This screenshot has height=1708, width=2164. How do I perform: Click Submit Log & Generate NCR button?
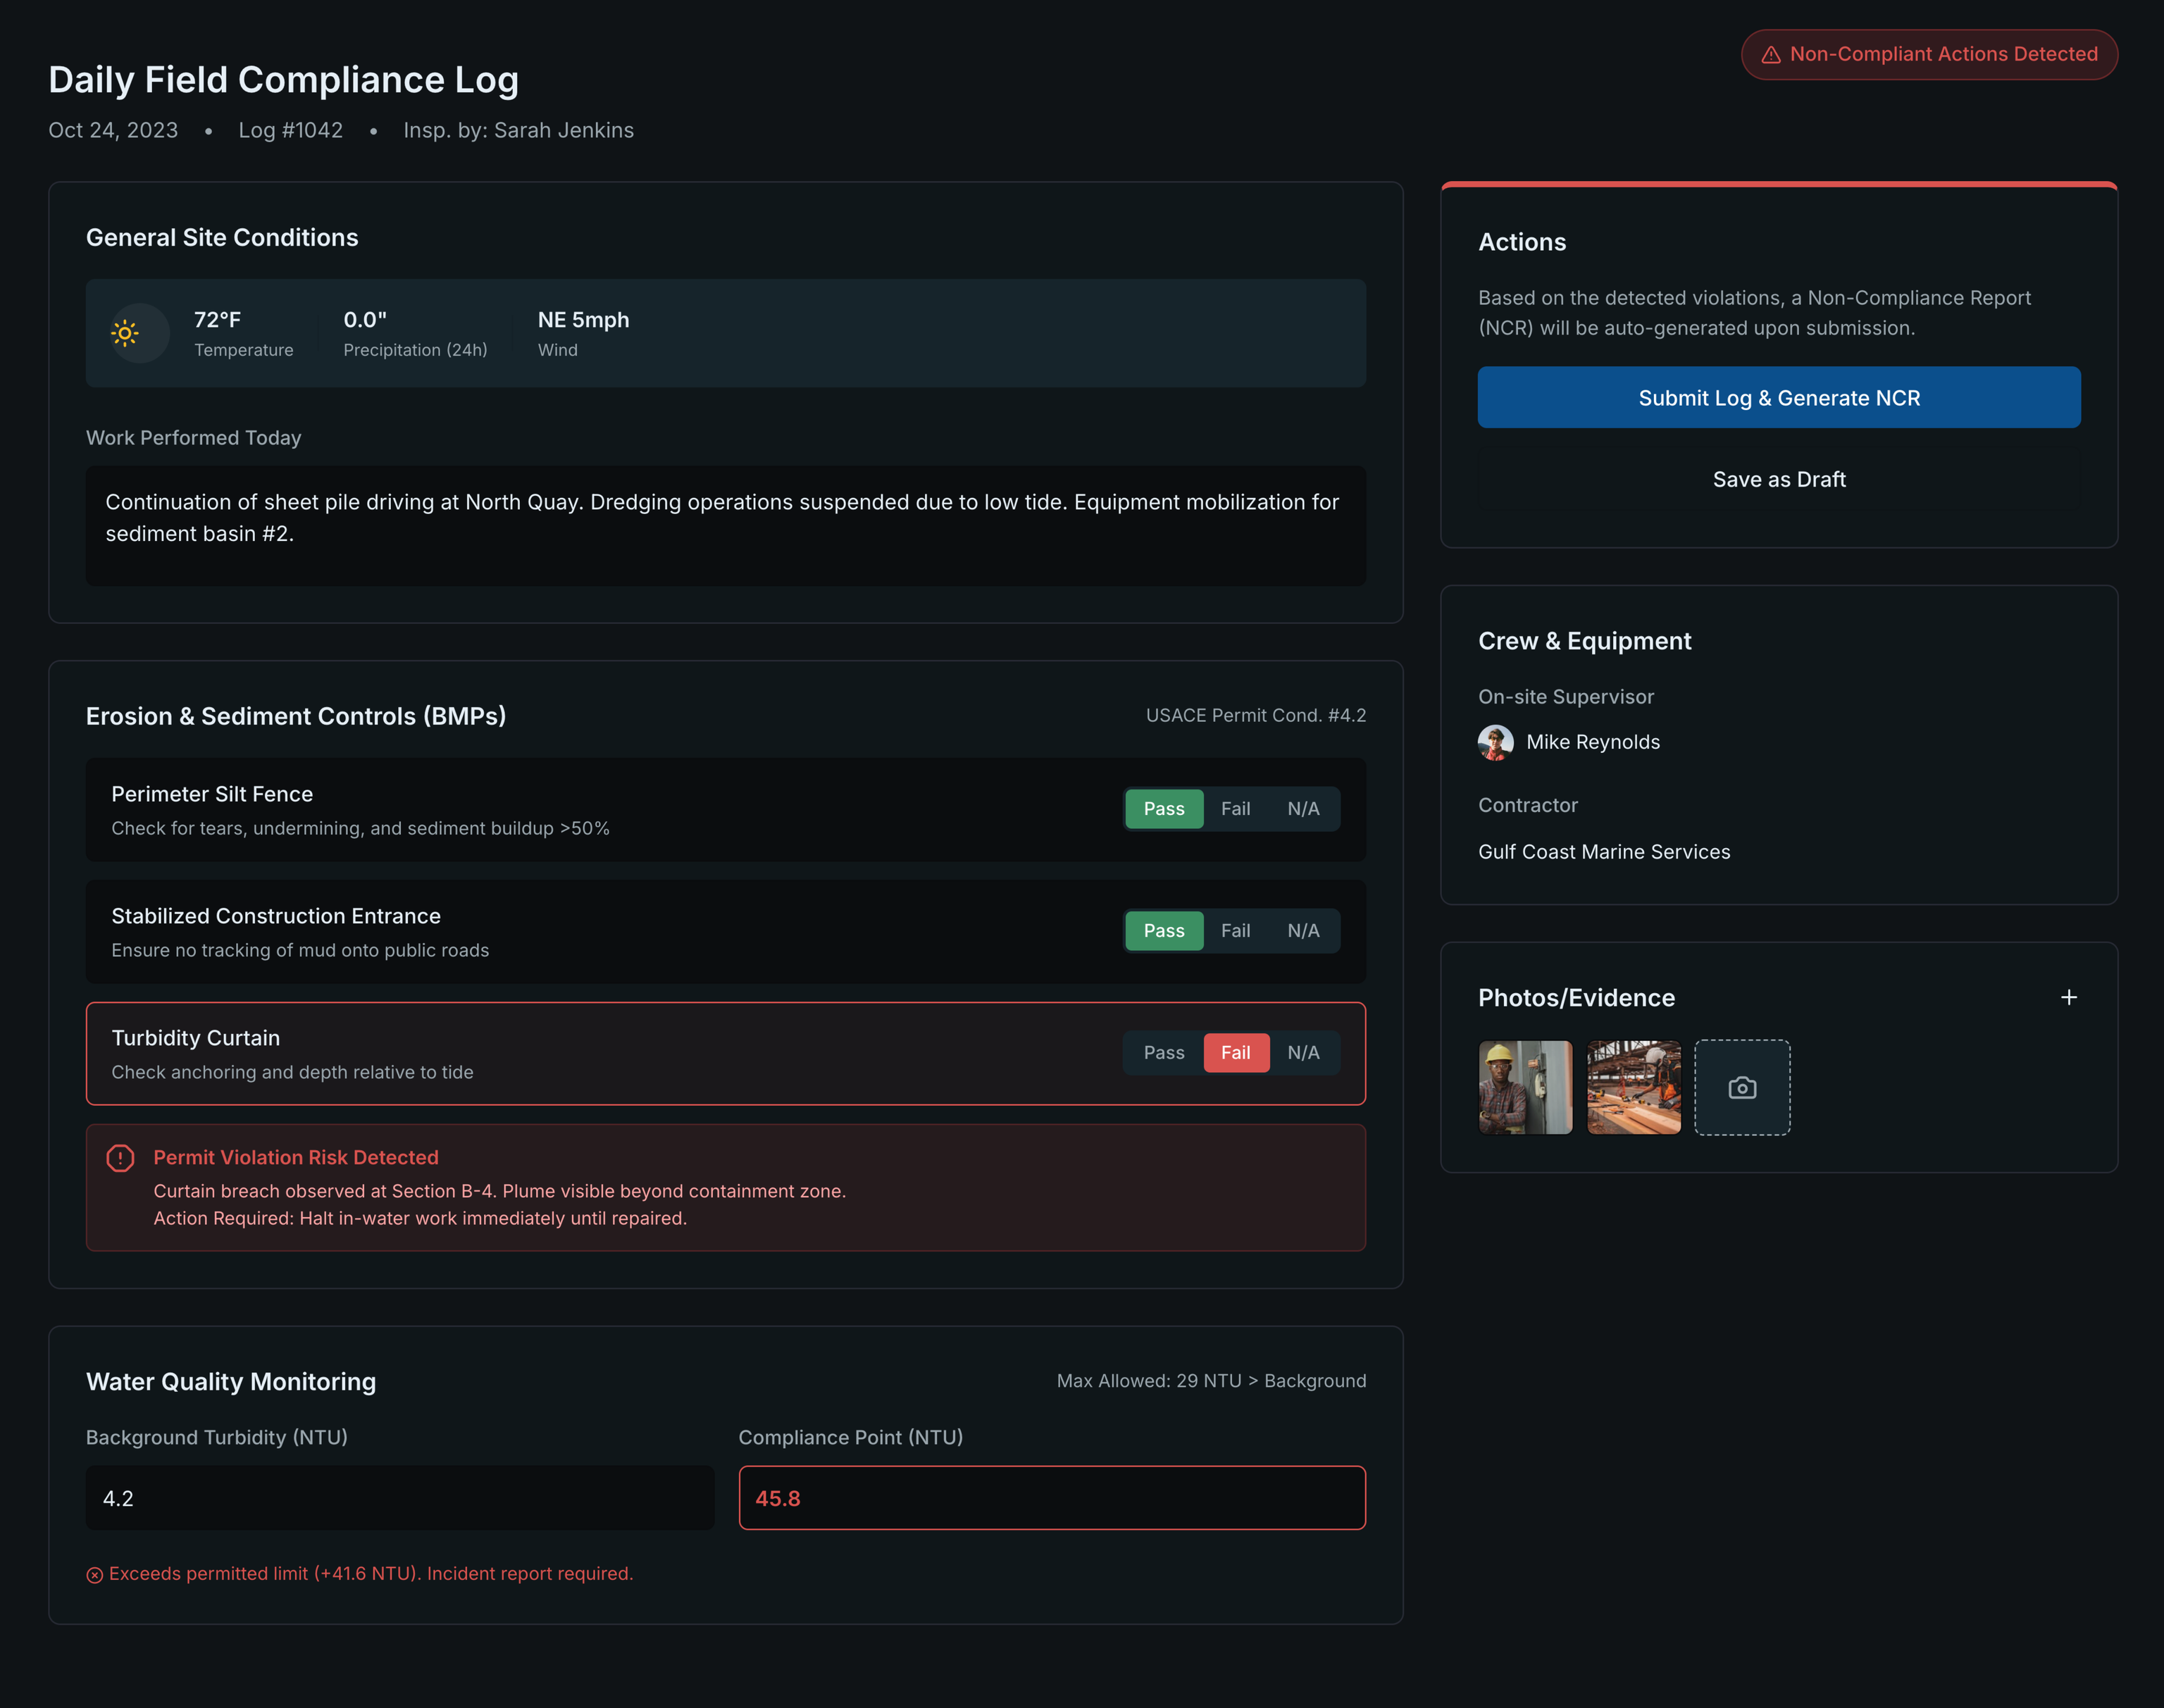[x=1778, y=398]
